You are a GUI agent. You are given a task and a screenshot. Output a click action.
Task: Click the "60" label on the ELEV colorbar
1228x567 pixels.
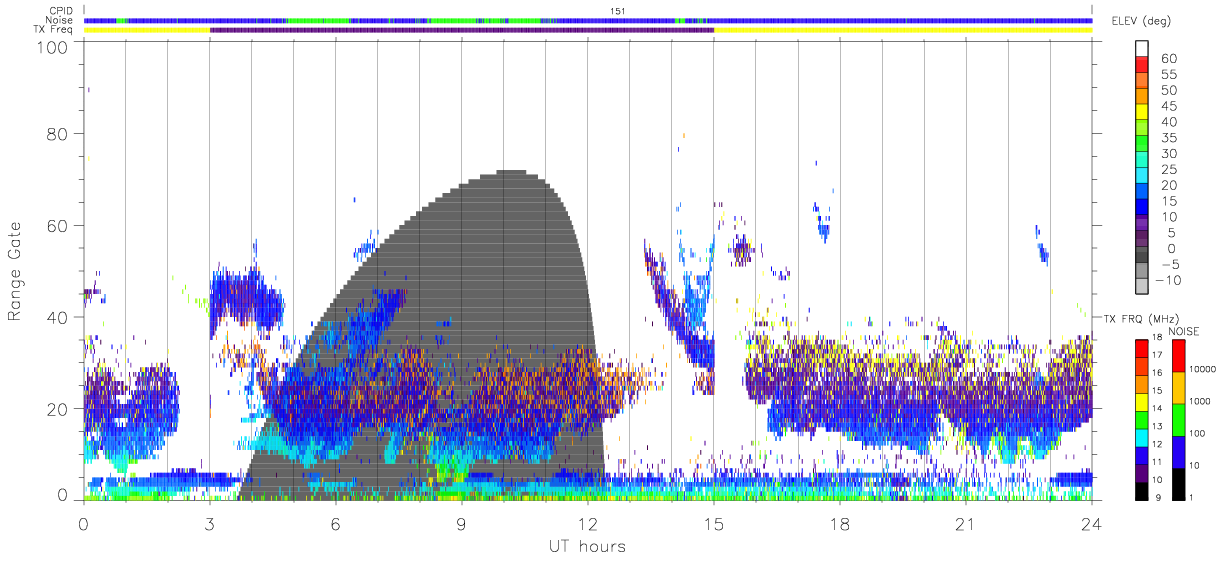click(1167, 58)
